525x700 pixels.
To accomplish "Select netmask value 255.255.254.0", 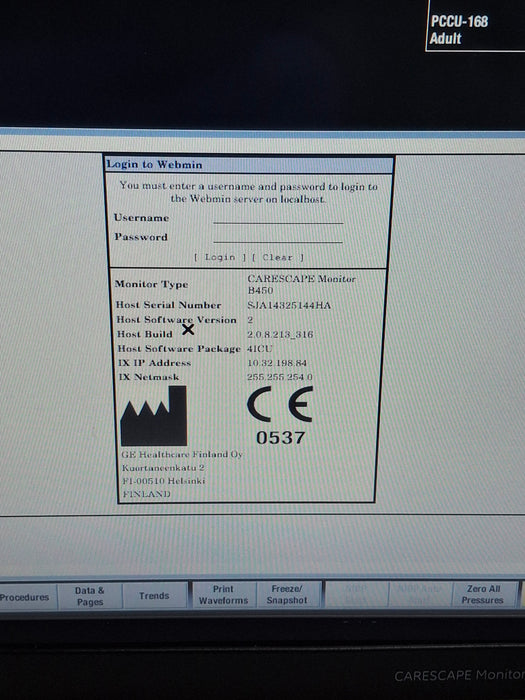I will [280, 377].
